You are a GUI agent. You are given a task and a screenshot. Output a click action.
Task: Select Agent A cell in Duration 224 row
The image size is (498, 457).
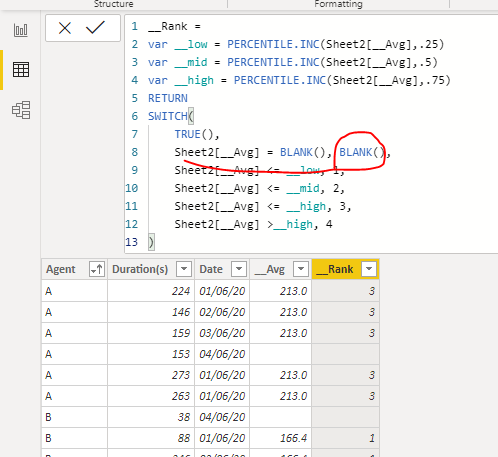(x=74, y=291)
